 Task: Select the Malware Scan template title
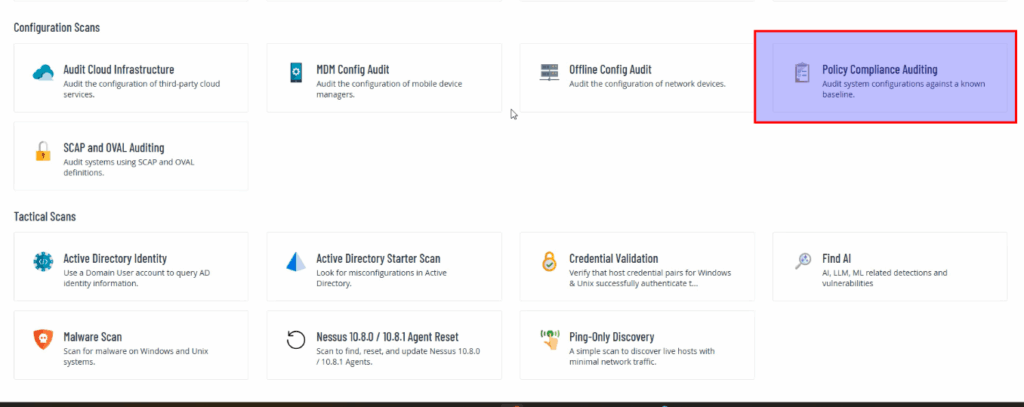coord(92,337)
